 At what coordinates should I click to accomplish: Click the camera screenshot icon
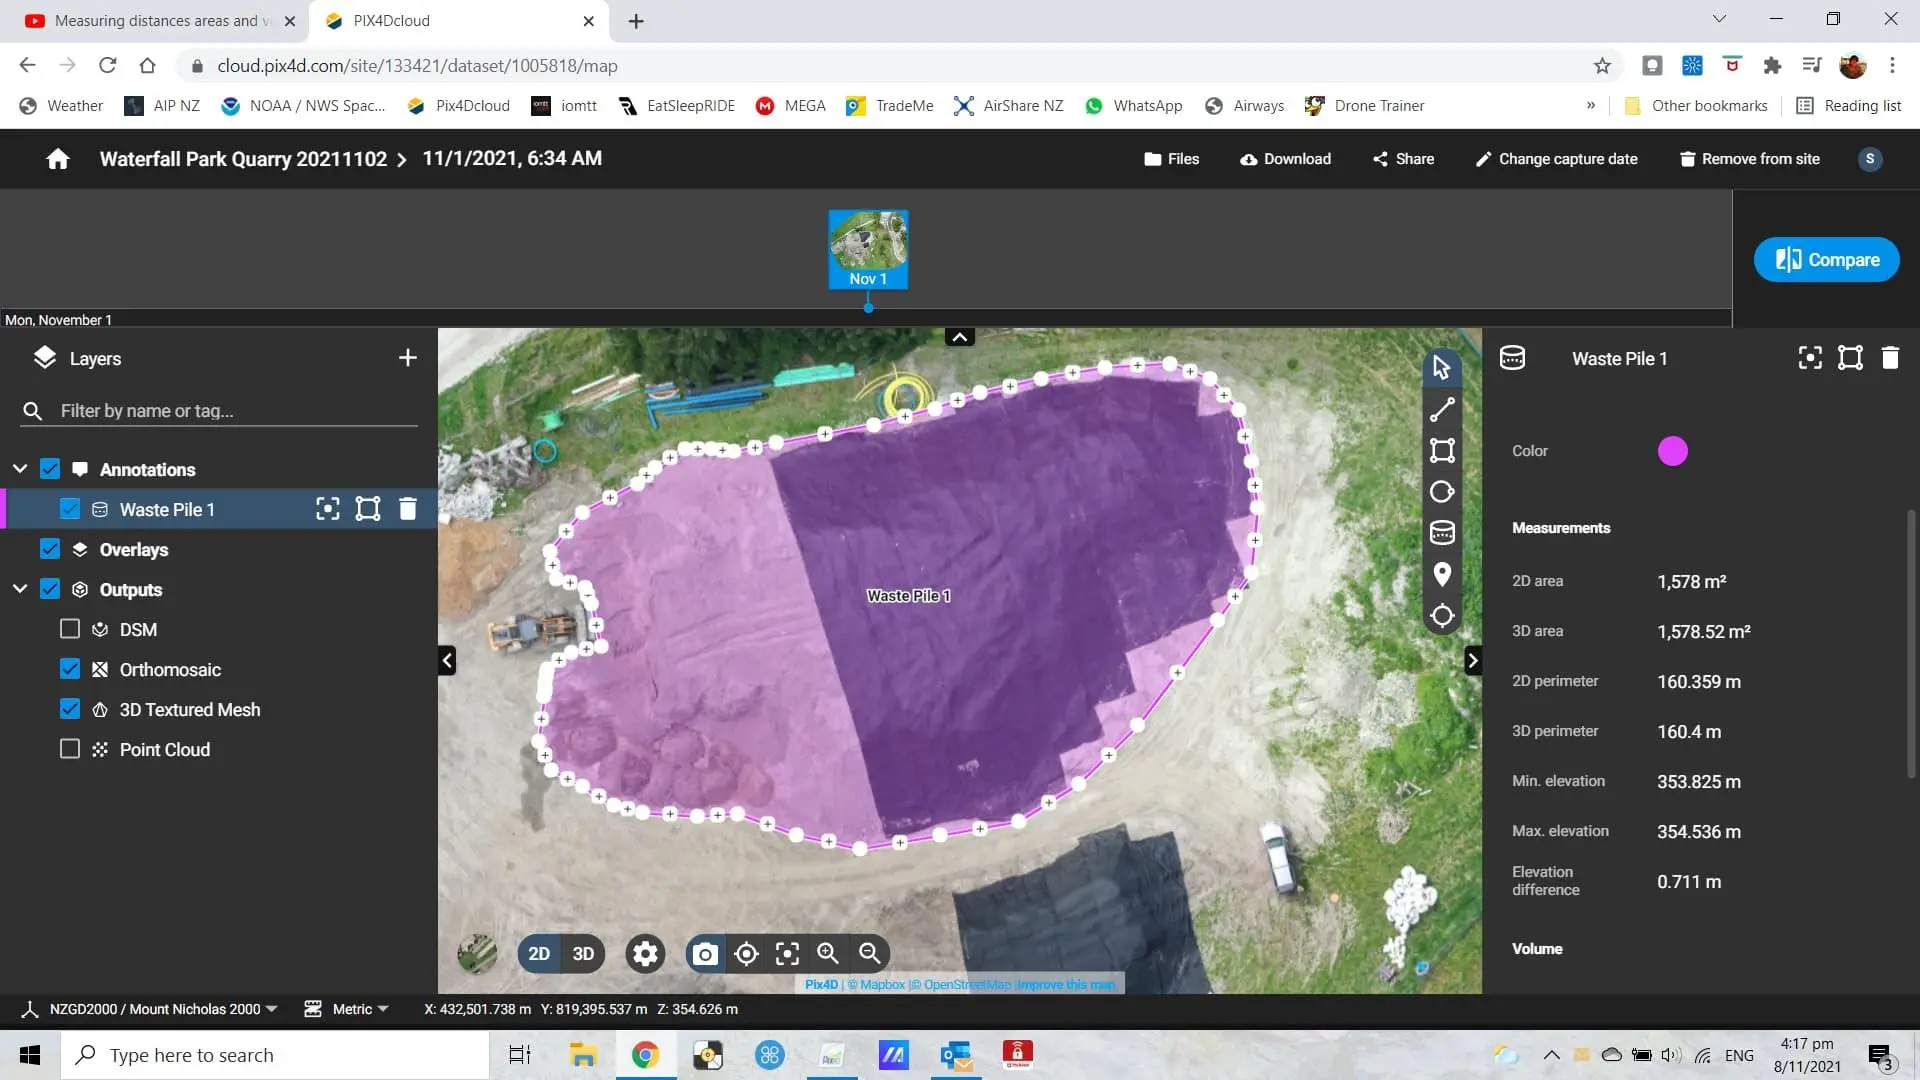(x=705, y=954)
